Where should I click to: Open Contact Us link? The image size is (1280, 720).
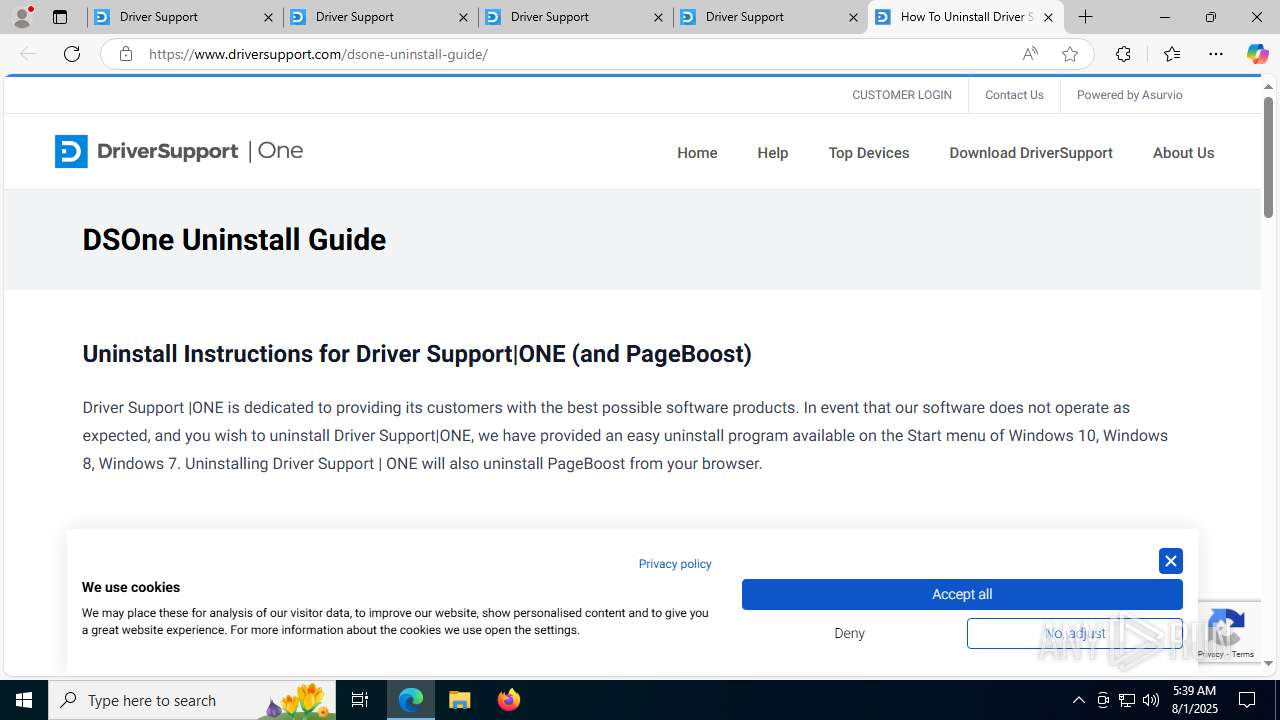1014,95
